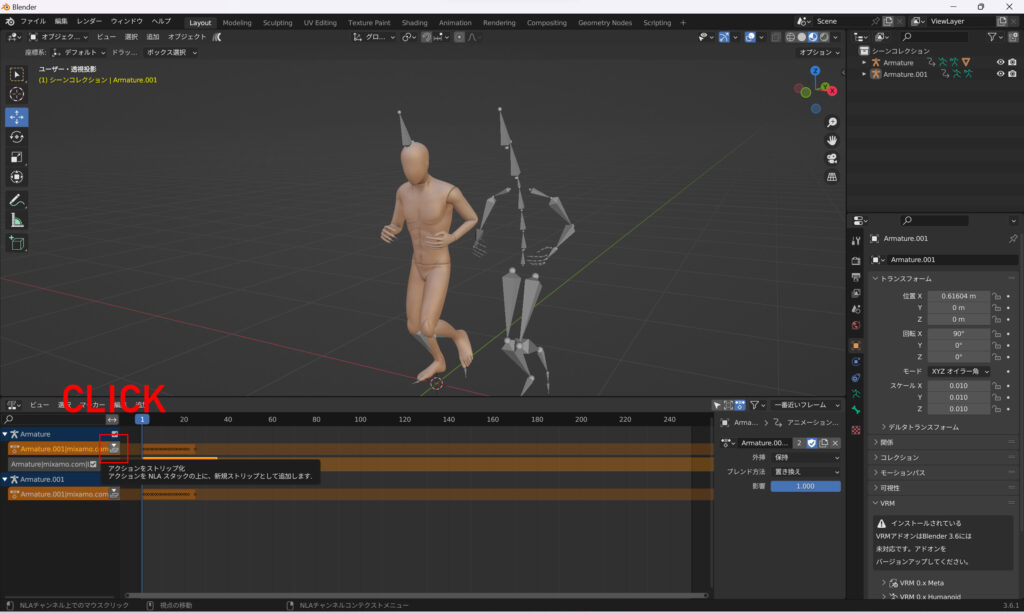This screenshot has width=1024, height=613.
Task: Click the hand pan view icon
Action: pyautogui.click(x=831, y=141)
